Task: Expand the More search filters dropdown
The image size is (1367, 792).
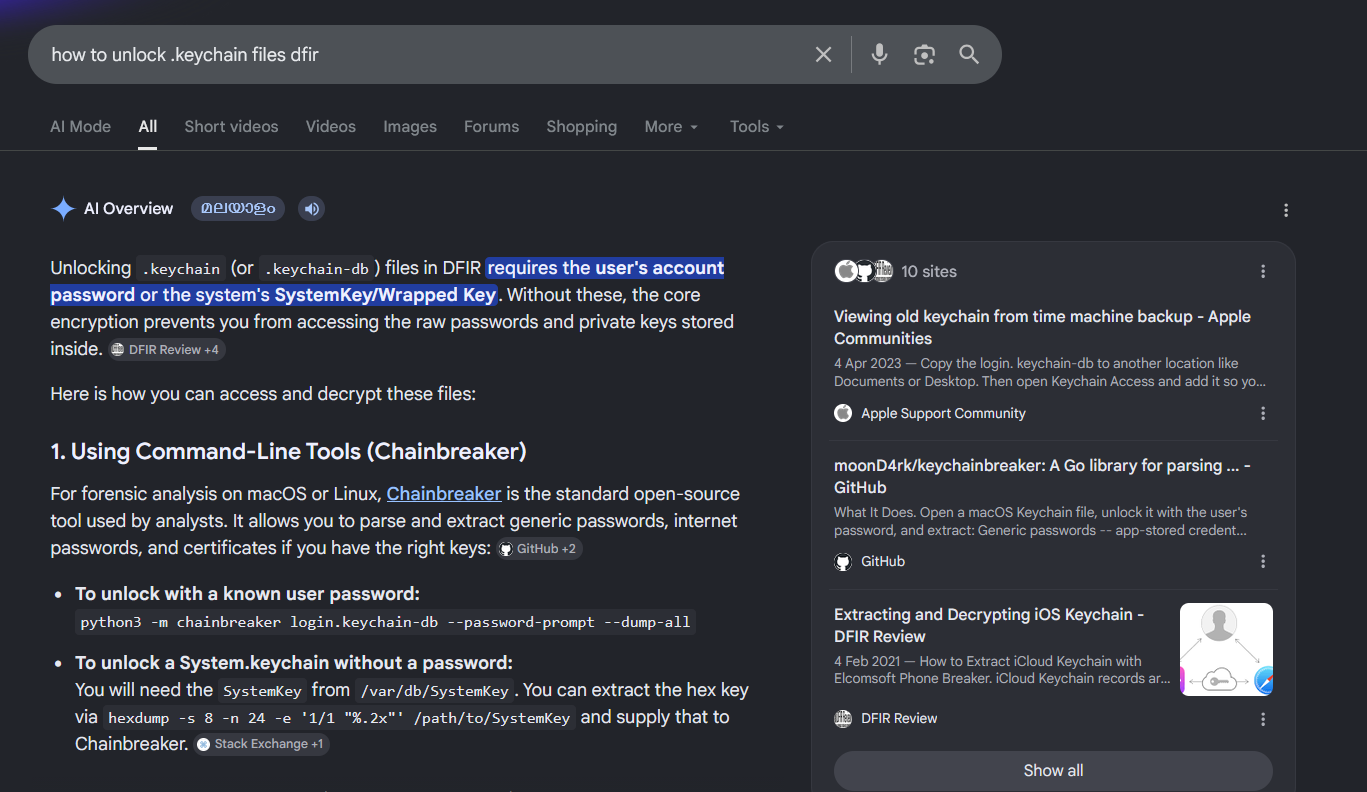Action: click(x=671, y=127)
